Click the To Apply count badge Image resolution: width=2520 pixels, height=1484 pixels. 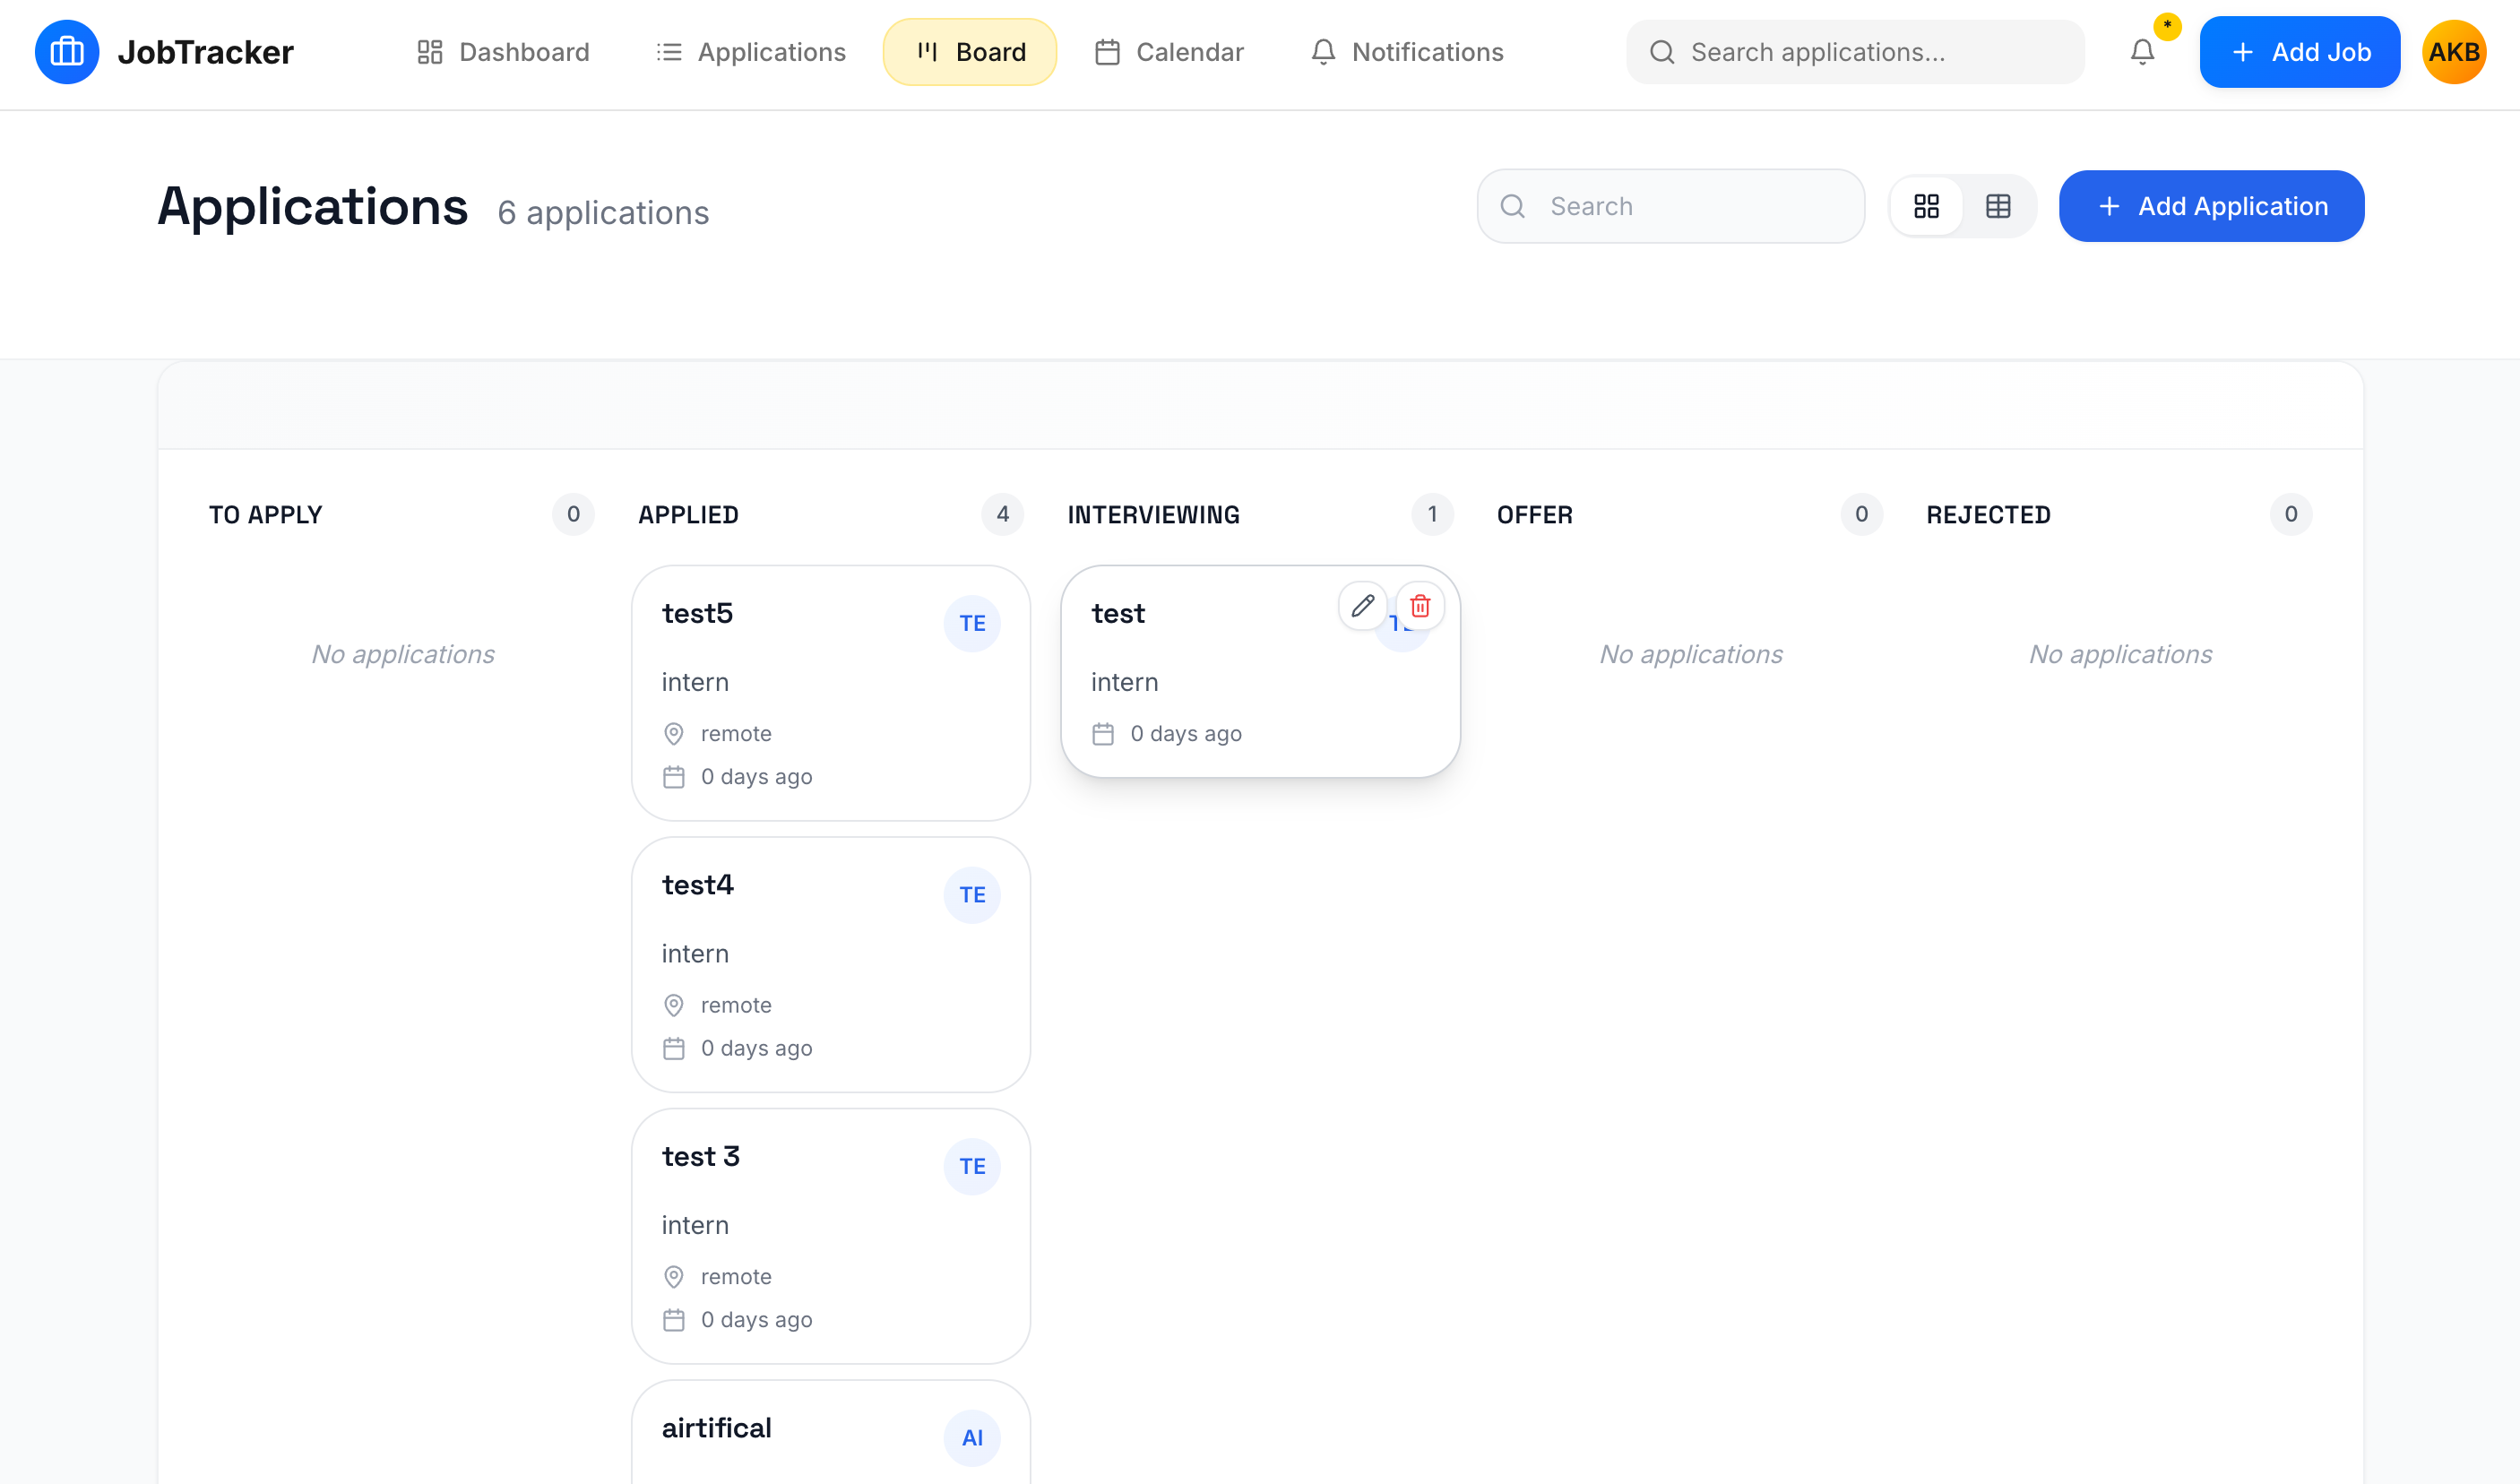[574, 515]
